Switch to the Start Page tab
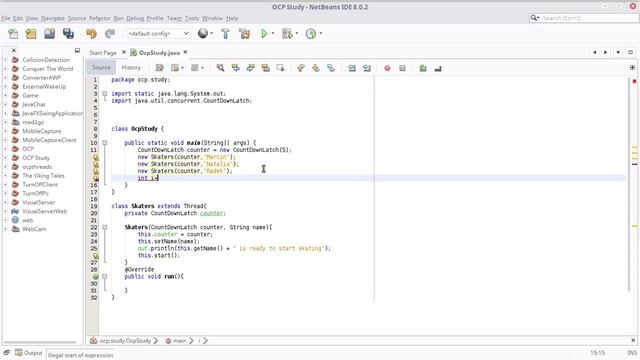 pyautogui.click(x=103, y=53)
